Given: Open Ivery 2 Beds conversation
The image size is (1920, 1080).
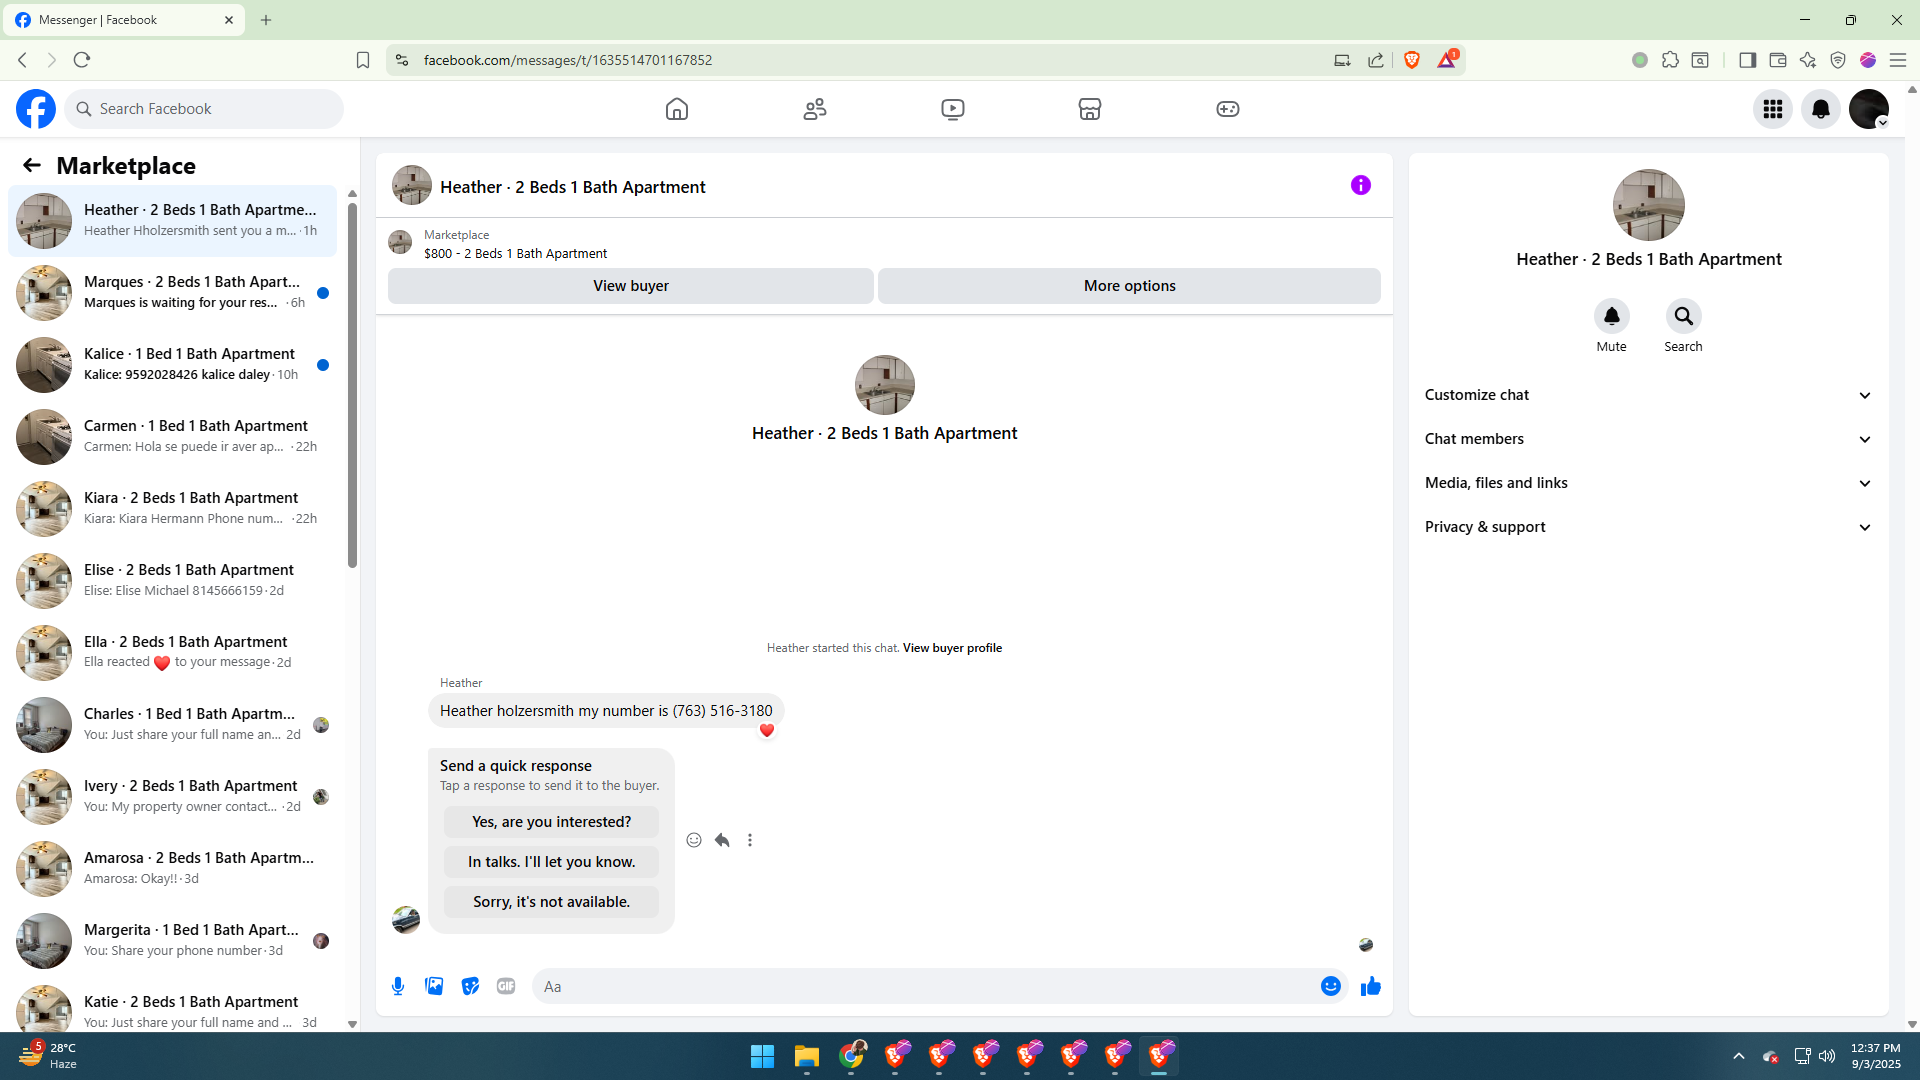Looking at the screenshot, I should tap(172, 797).
